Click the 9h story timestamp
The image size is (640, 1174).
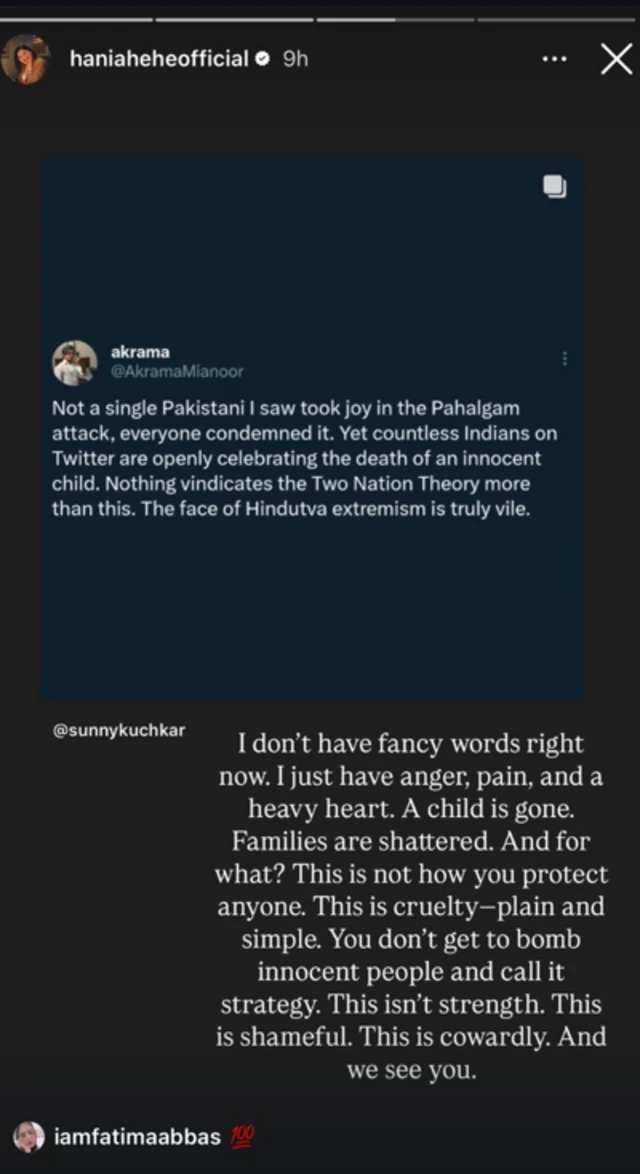(x=295, y=59)
